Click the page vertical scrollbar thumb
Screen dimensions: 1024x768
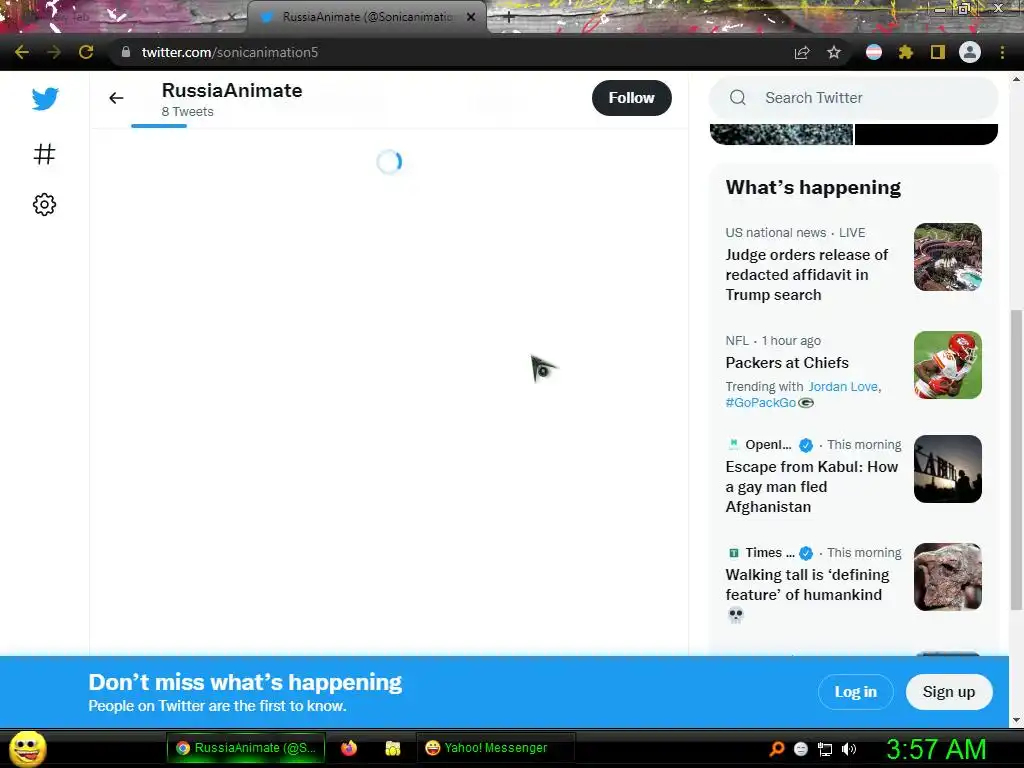click(x=1016, y=460)
